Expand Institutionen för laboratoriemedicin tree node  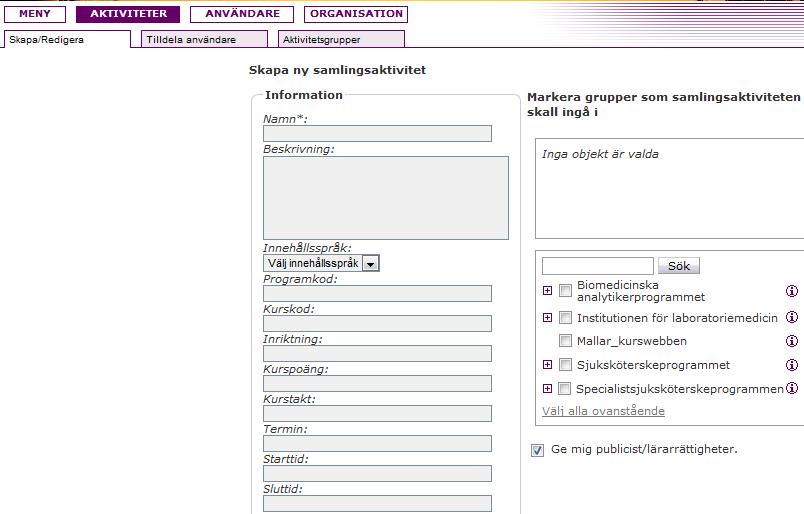point(547,318)
